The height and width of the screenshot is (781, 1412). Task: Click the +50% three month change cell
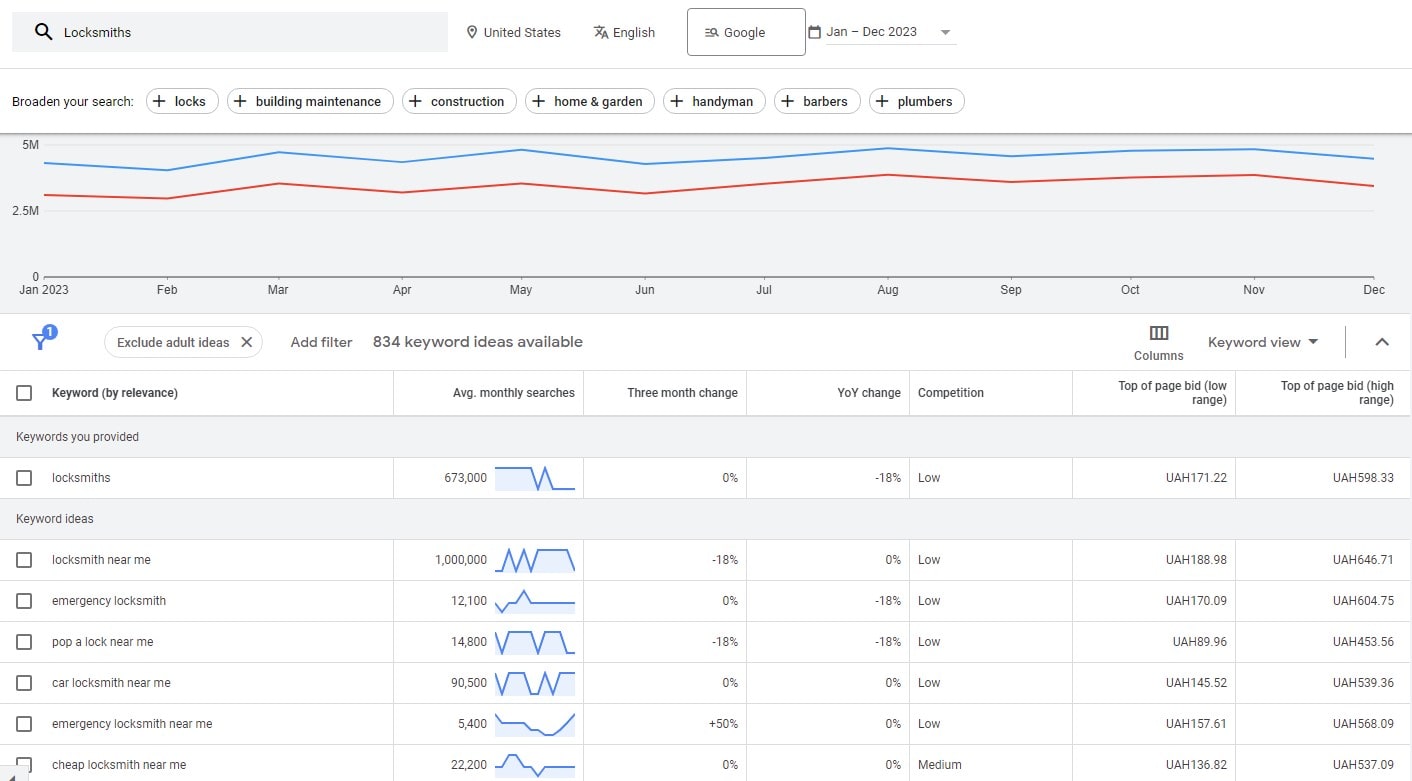(x=722, y=724)
